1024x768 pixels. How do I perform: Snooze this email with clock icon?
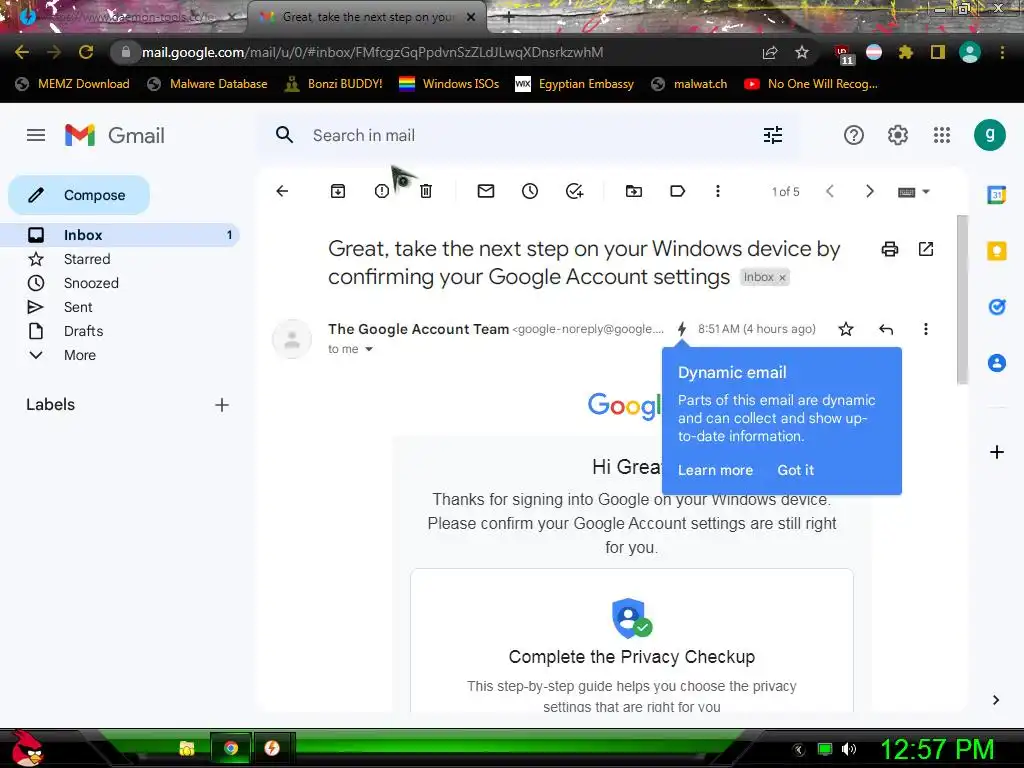click(x=530, y=191)
